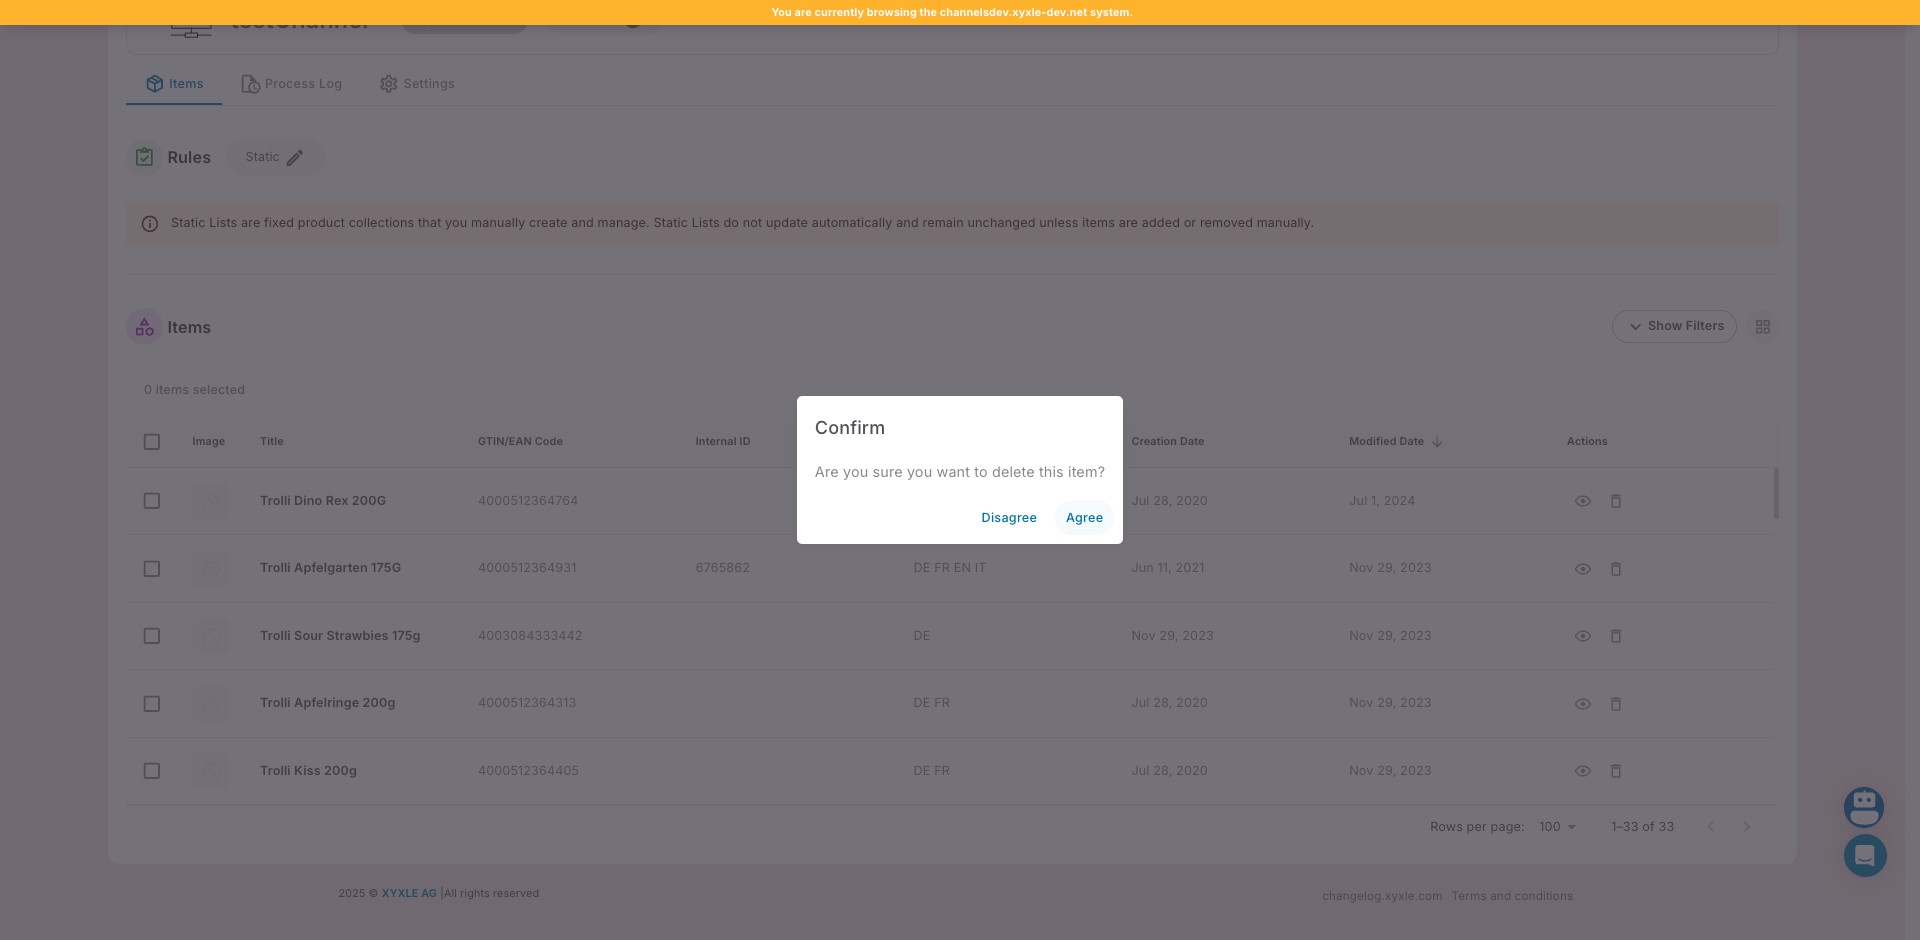Click the Rules clipboard icon
Image resolution: width=1920 pixels, height=940 pixels.
click(144, 157)
